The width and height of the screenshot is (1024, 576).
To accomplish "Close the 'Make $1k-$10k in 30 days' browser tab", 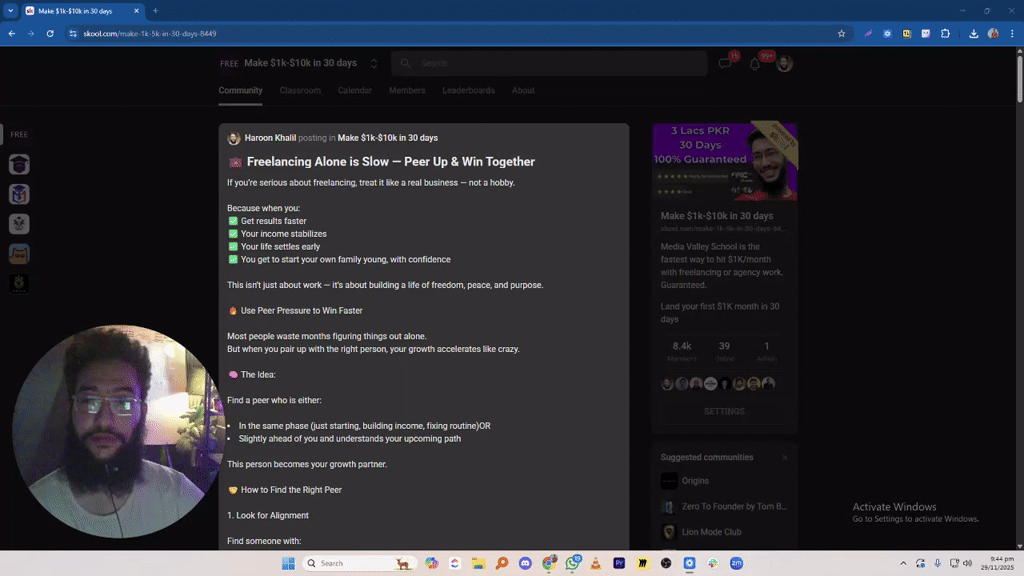I will (136, 10).
